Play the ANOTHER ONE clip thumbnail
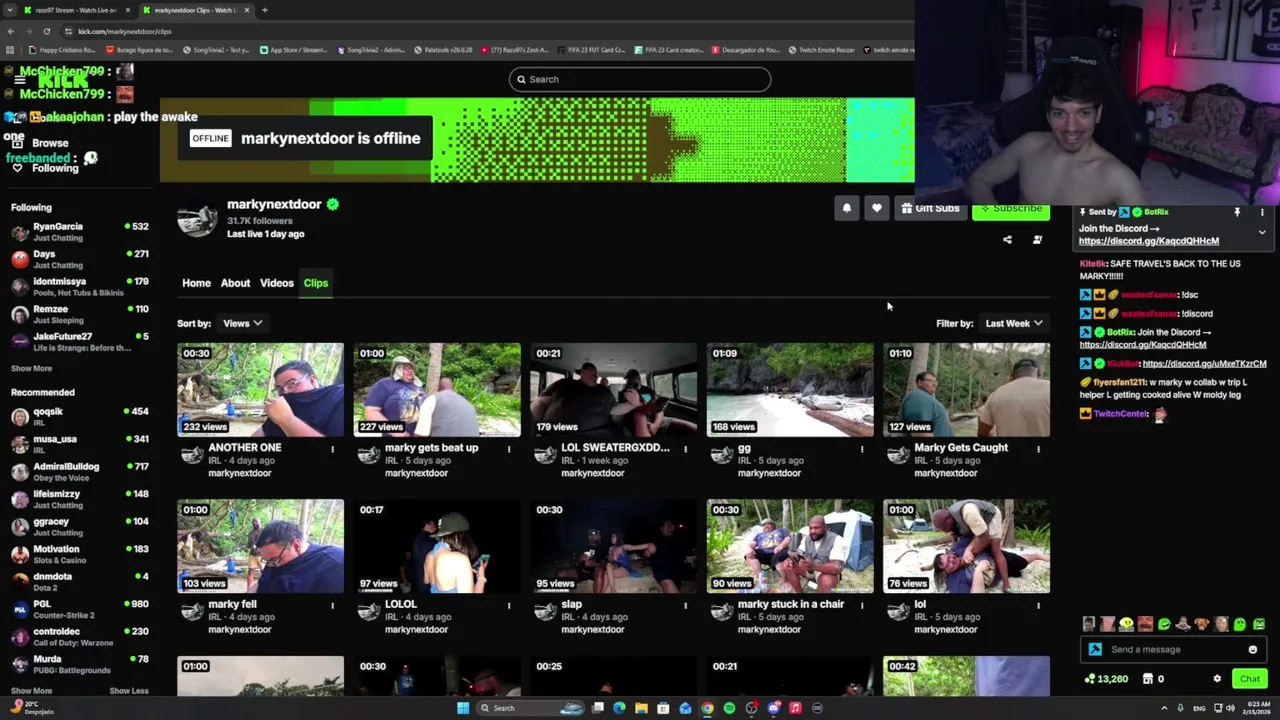The height and width of the screenshot is (720, 1280). pyautogui.click(x=260, y=390)
